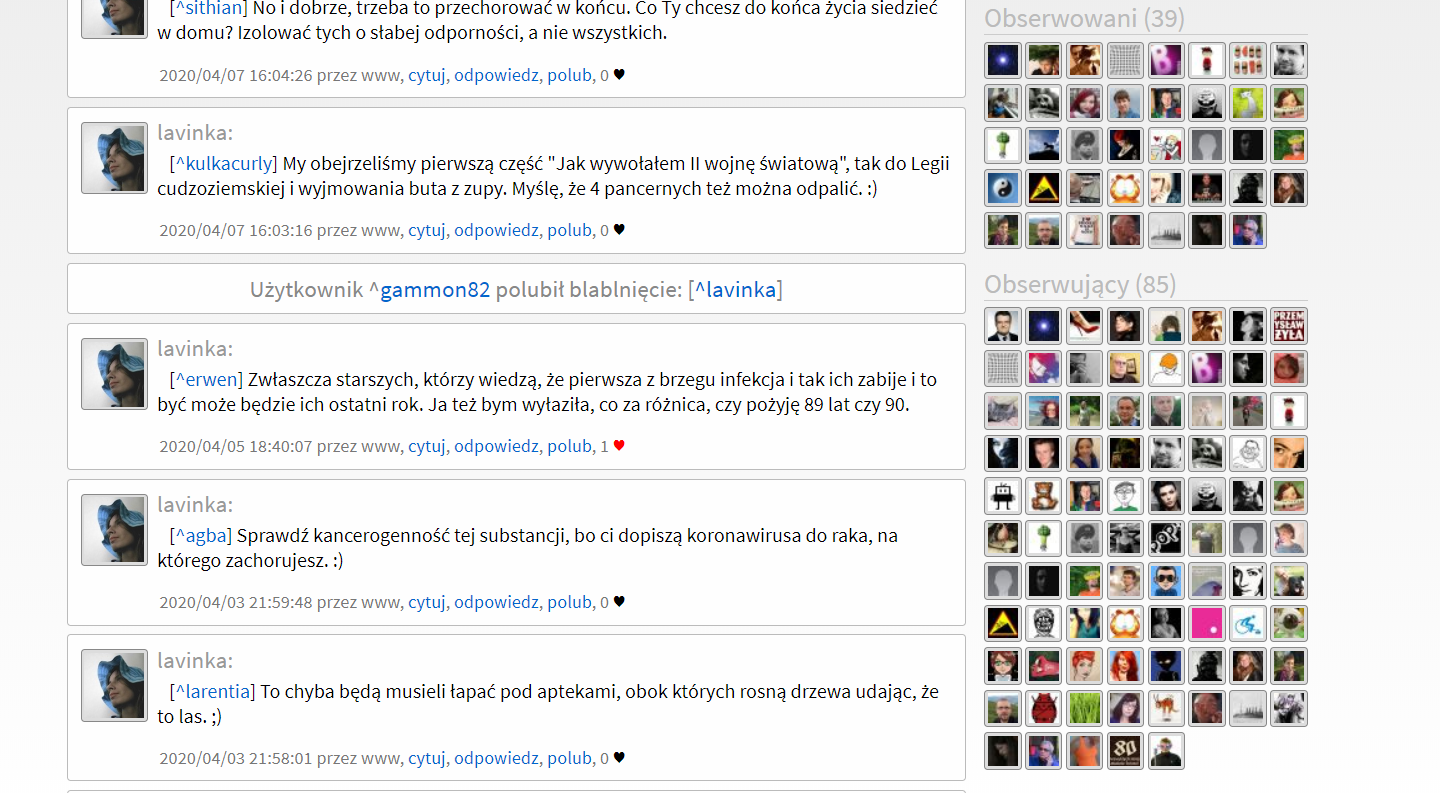This screenshot has width=1440, height=793.
Task: Open the green grass avatar
Action: coord(1085,708)
